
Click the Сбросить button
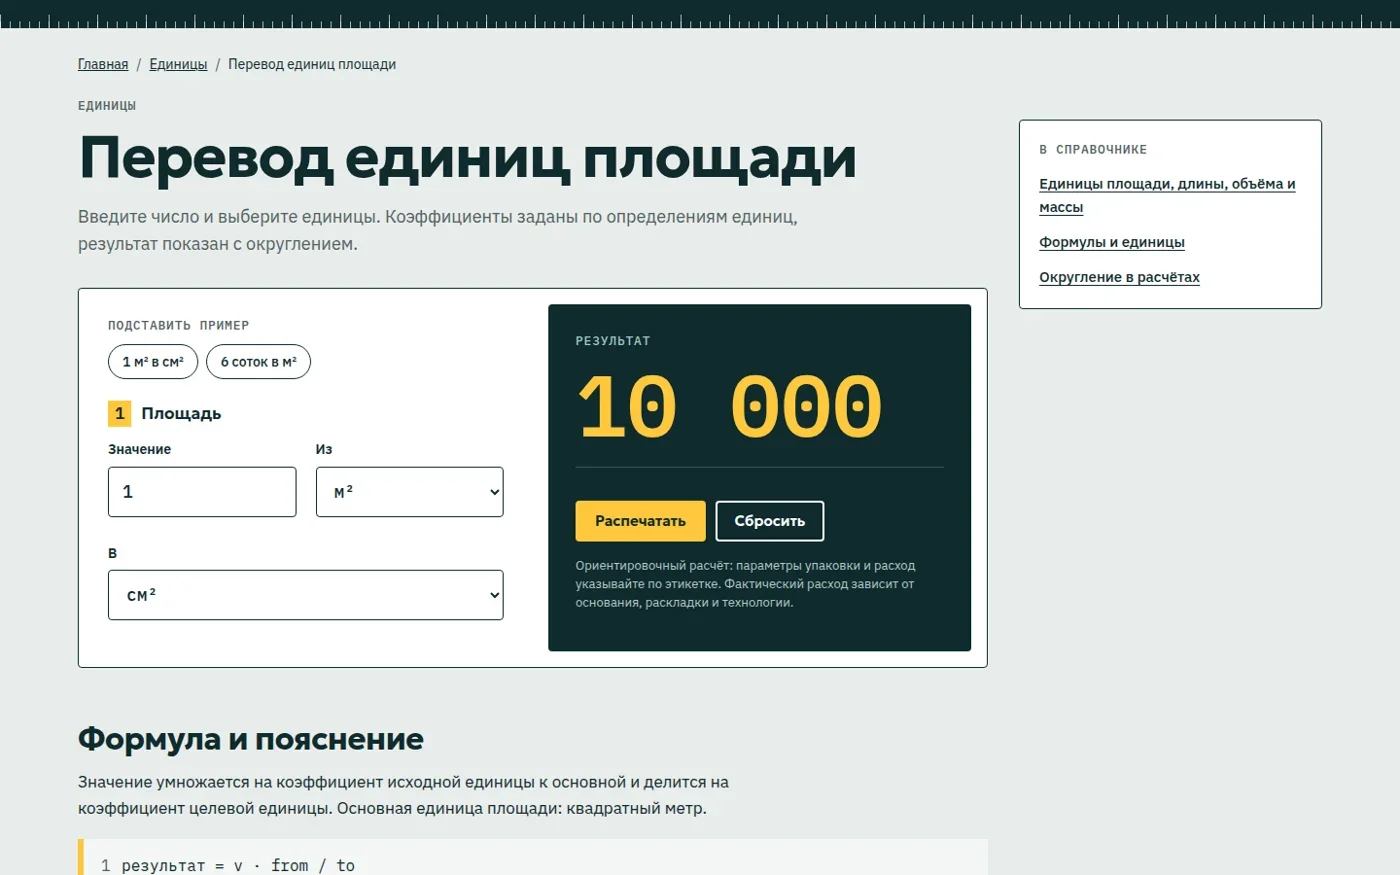click(770, 521)
